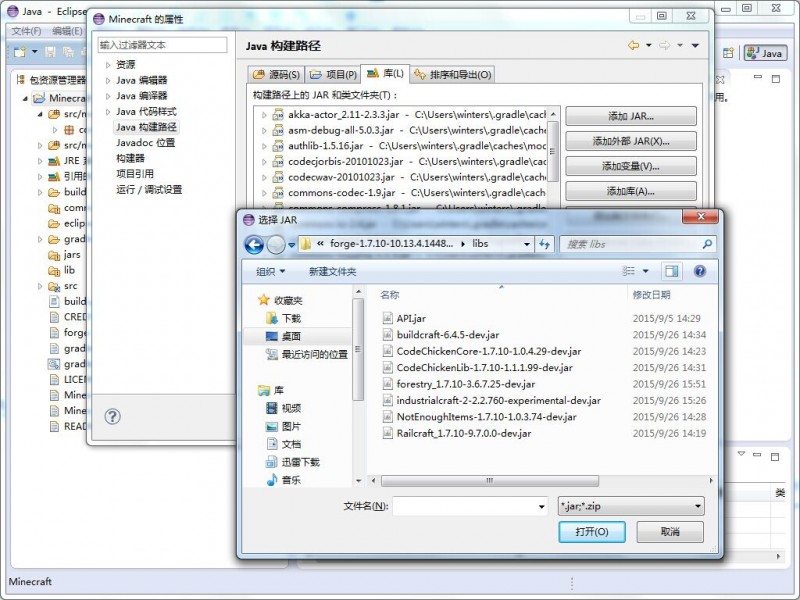Open the file type *.jar;*.zip dropdown
This screenshot has width=800, height=600.
(x=631, y=506)
